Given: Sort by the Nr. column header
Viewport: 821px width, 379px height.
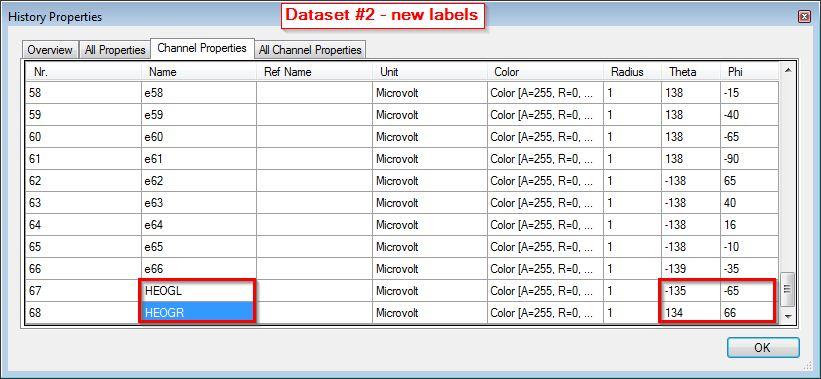Looking at the screenshot, I should click(x=84, y=72).
